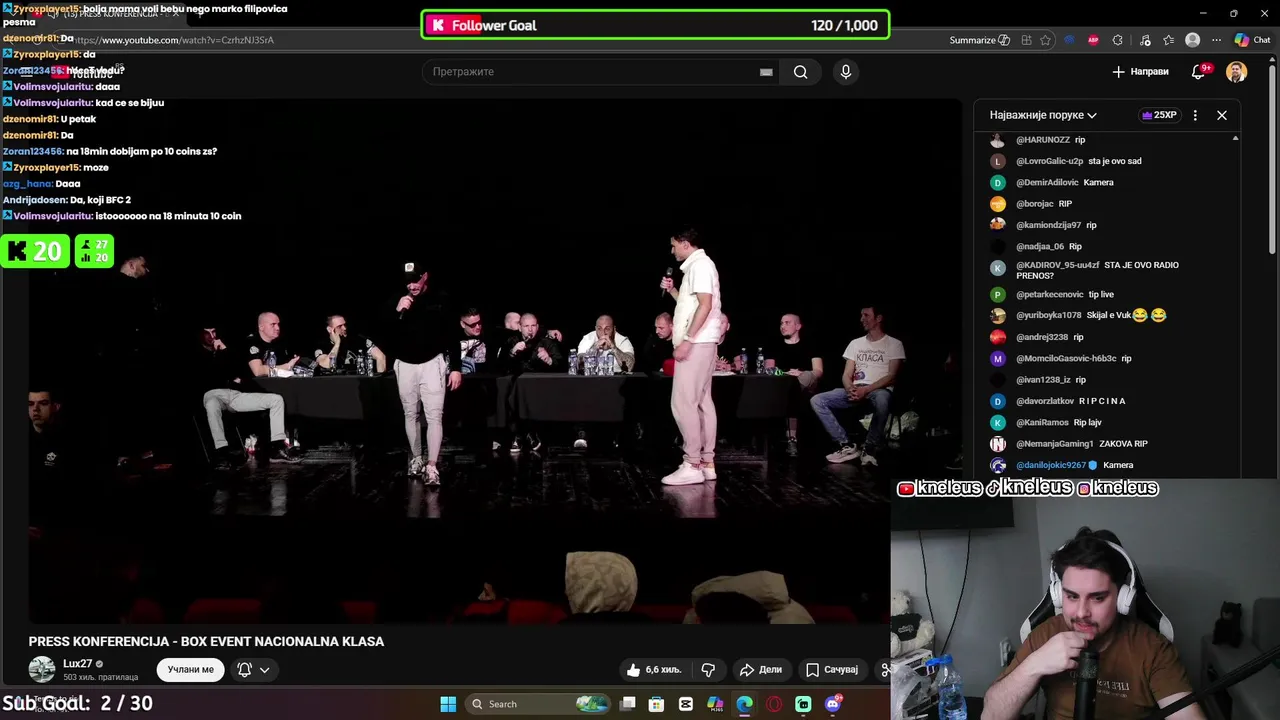Click the Учлани ме join button

coord(190,670)
